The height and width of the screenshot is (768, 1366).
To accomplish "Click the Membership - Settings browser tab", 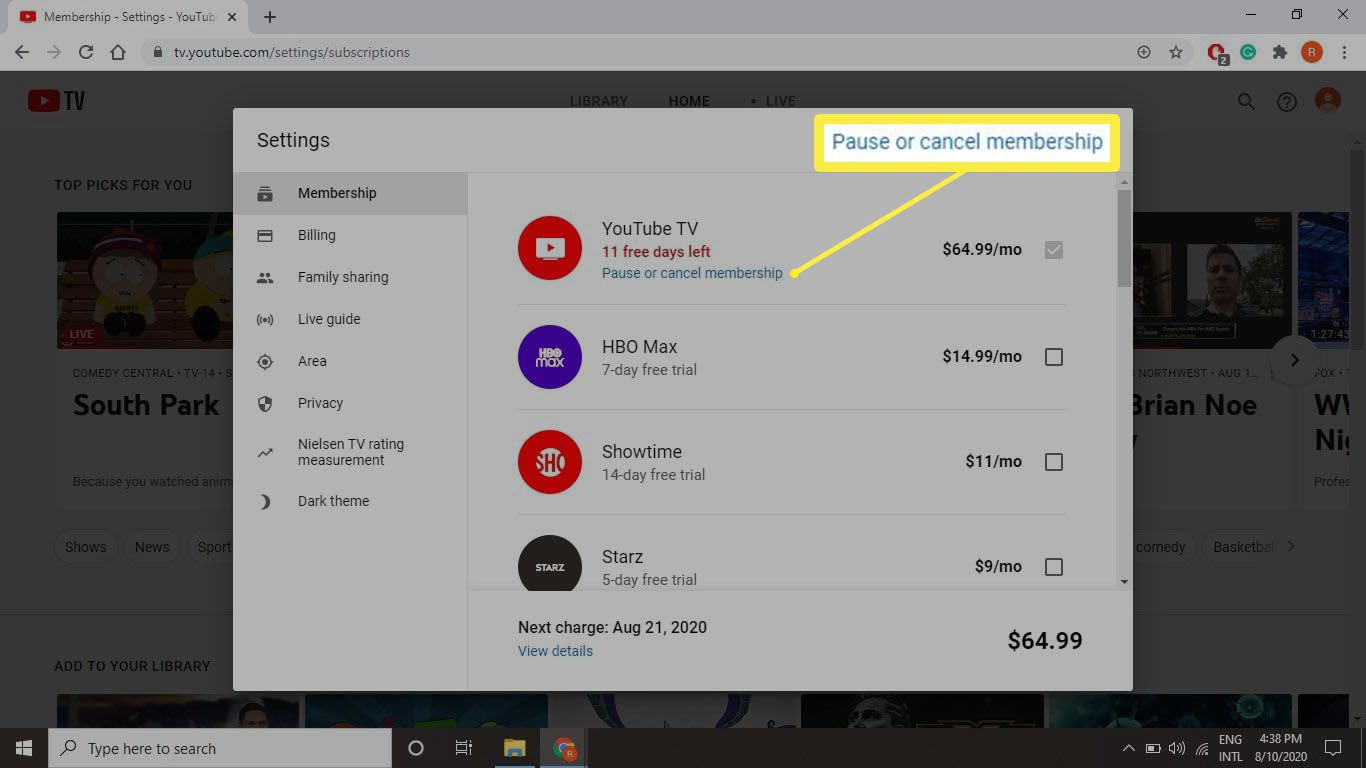I will coord(128,17).
